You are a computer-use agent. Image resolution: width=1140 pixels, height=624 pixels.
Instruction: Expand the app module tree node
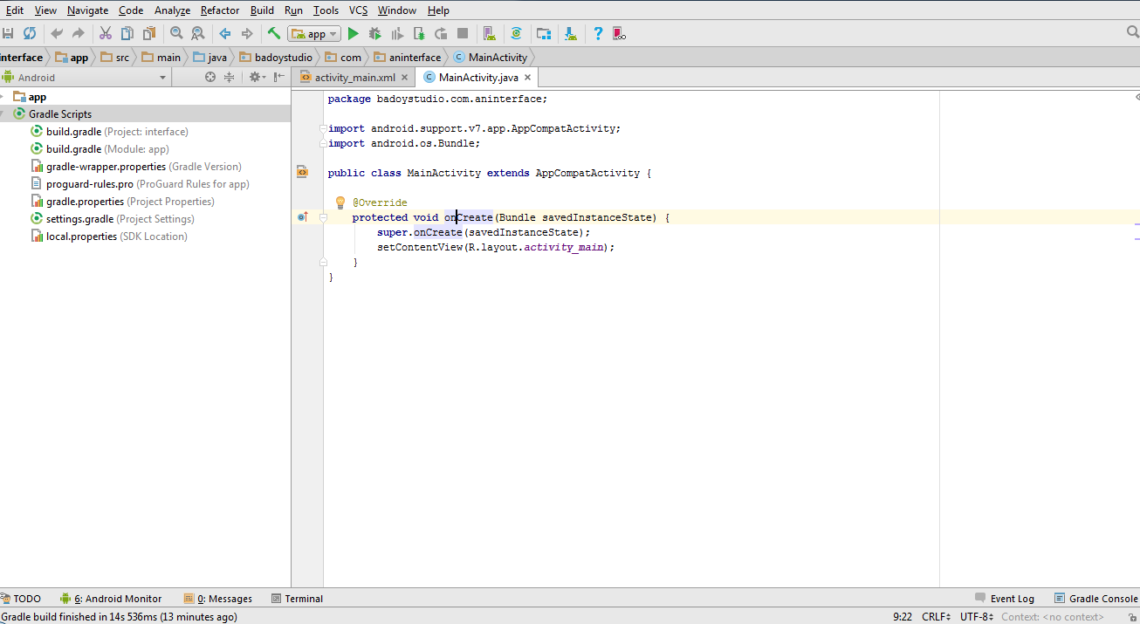[x=3, y=97]
